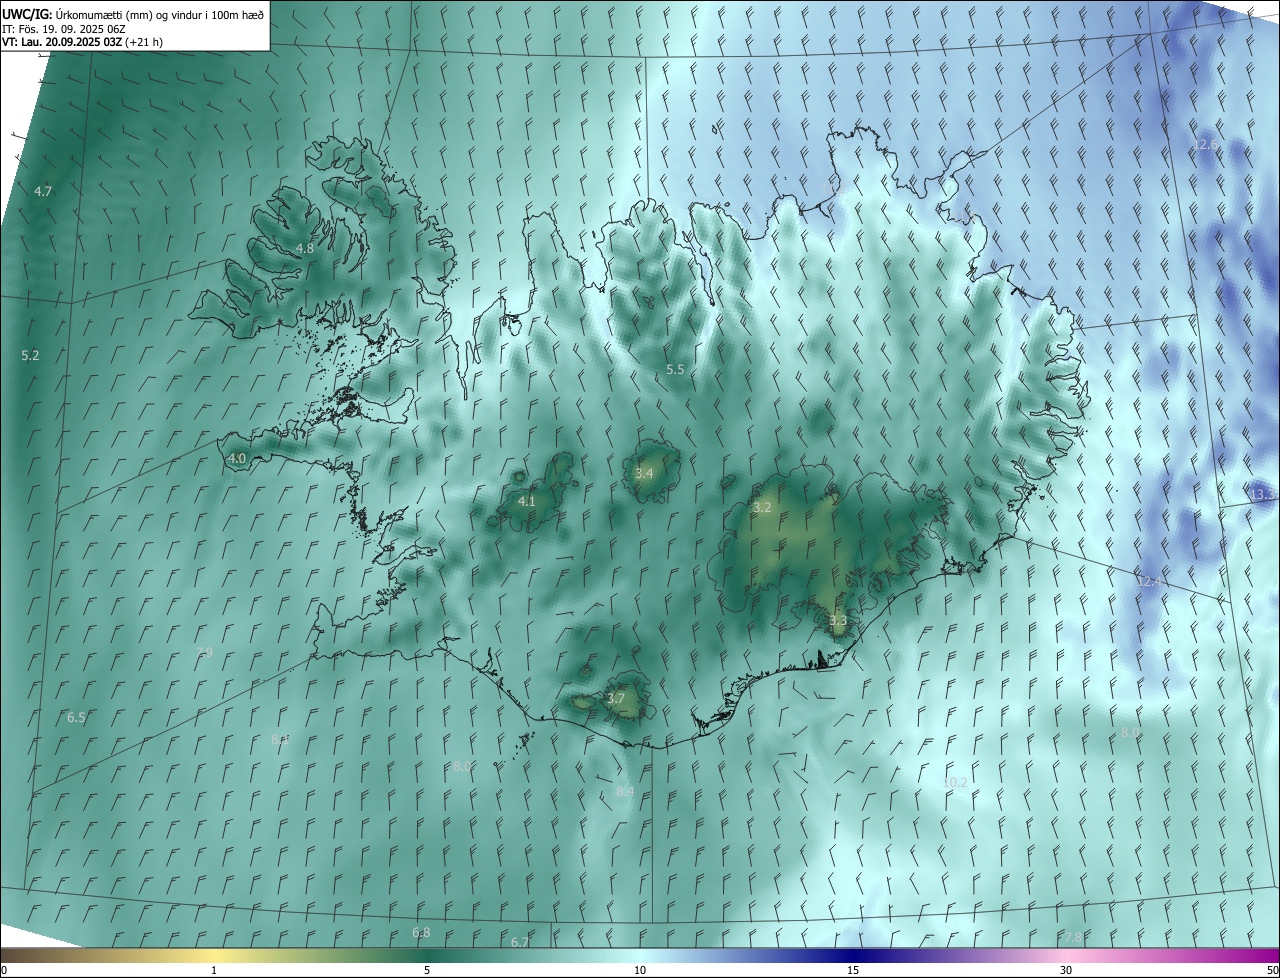This screenshot has height=978, width=1280.
Task: Select the 3.4 value label
Action: (x=644, y=473)
